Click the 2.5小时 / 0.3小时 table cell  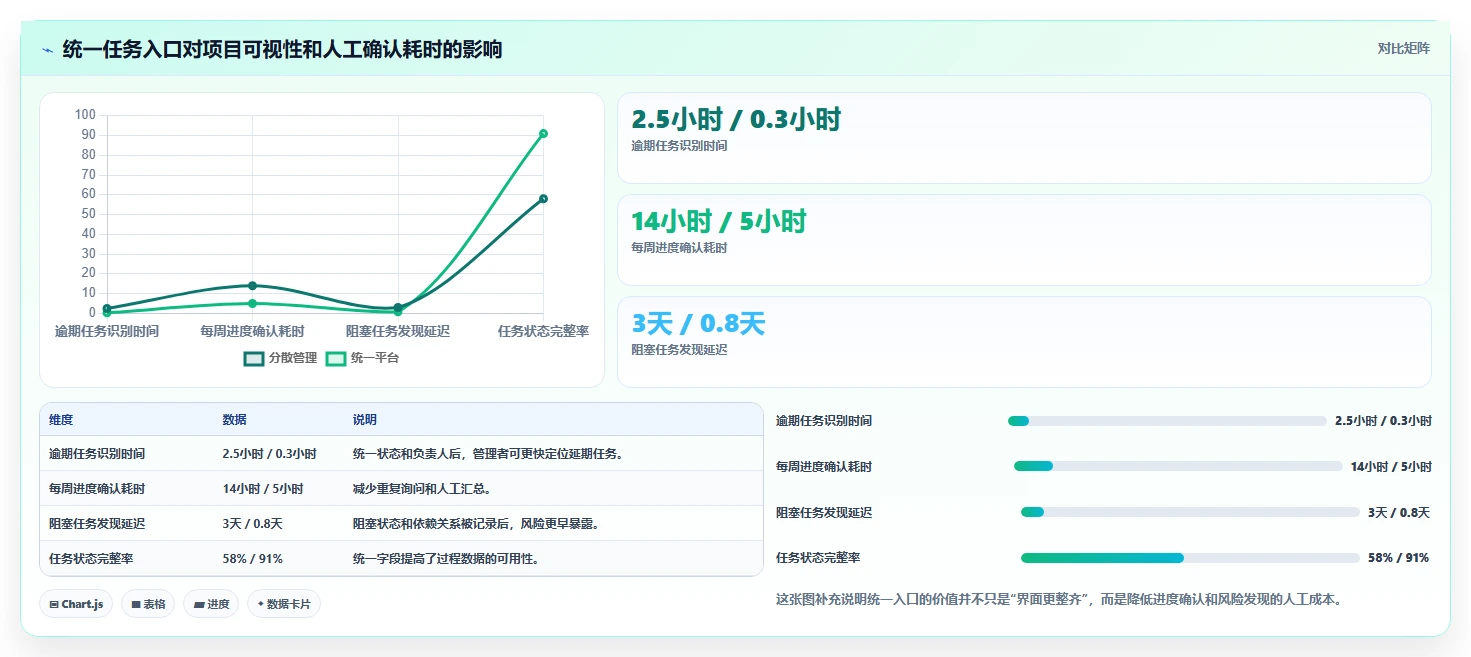(x=269, y=454)
